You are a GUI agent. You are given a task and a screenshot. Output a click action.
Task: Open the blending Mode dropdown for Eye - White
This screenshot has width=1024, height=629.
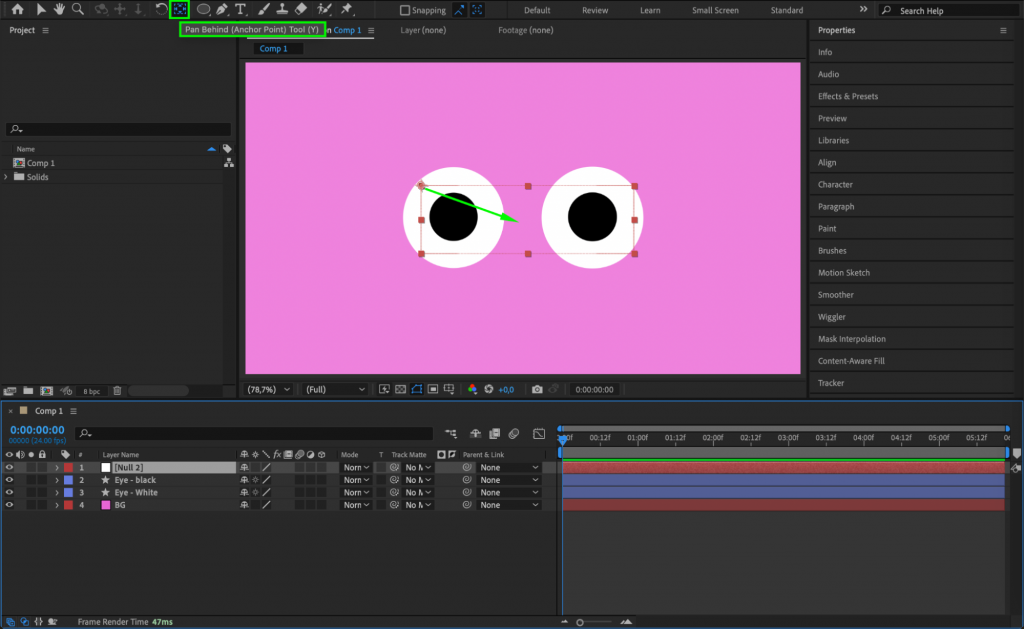pyautogui.click(x=355, y=492)
